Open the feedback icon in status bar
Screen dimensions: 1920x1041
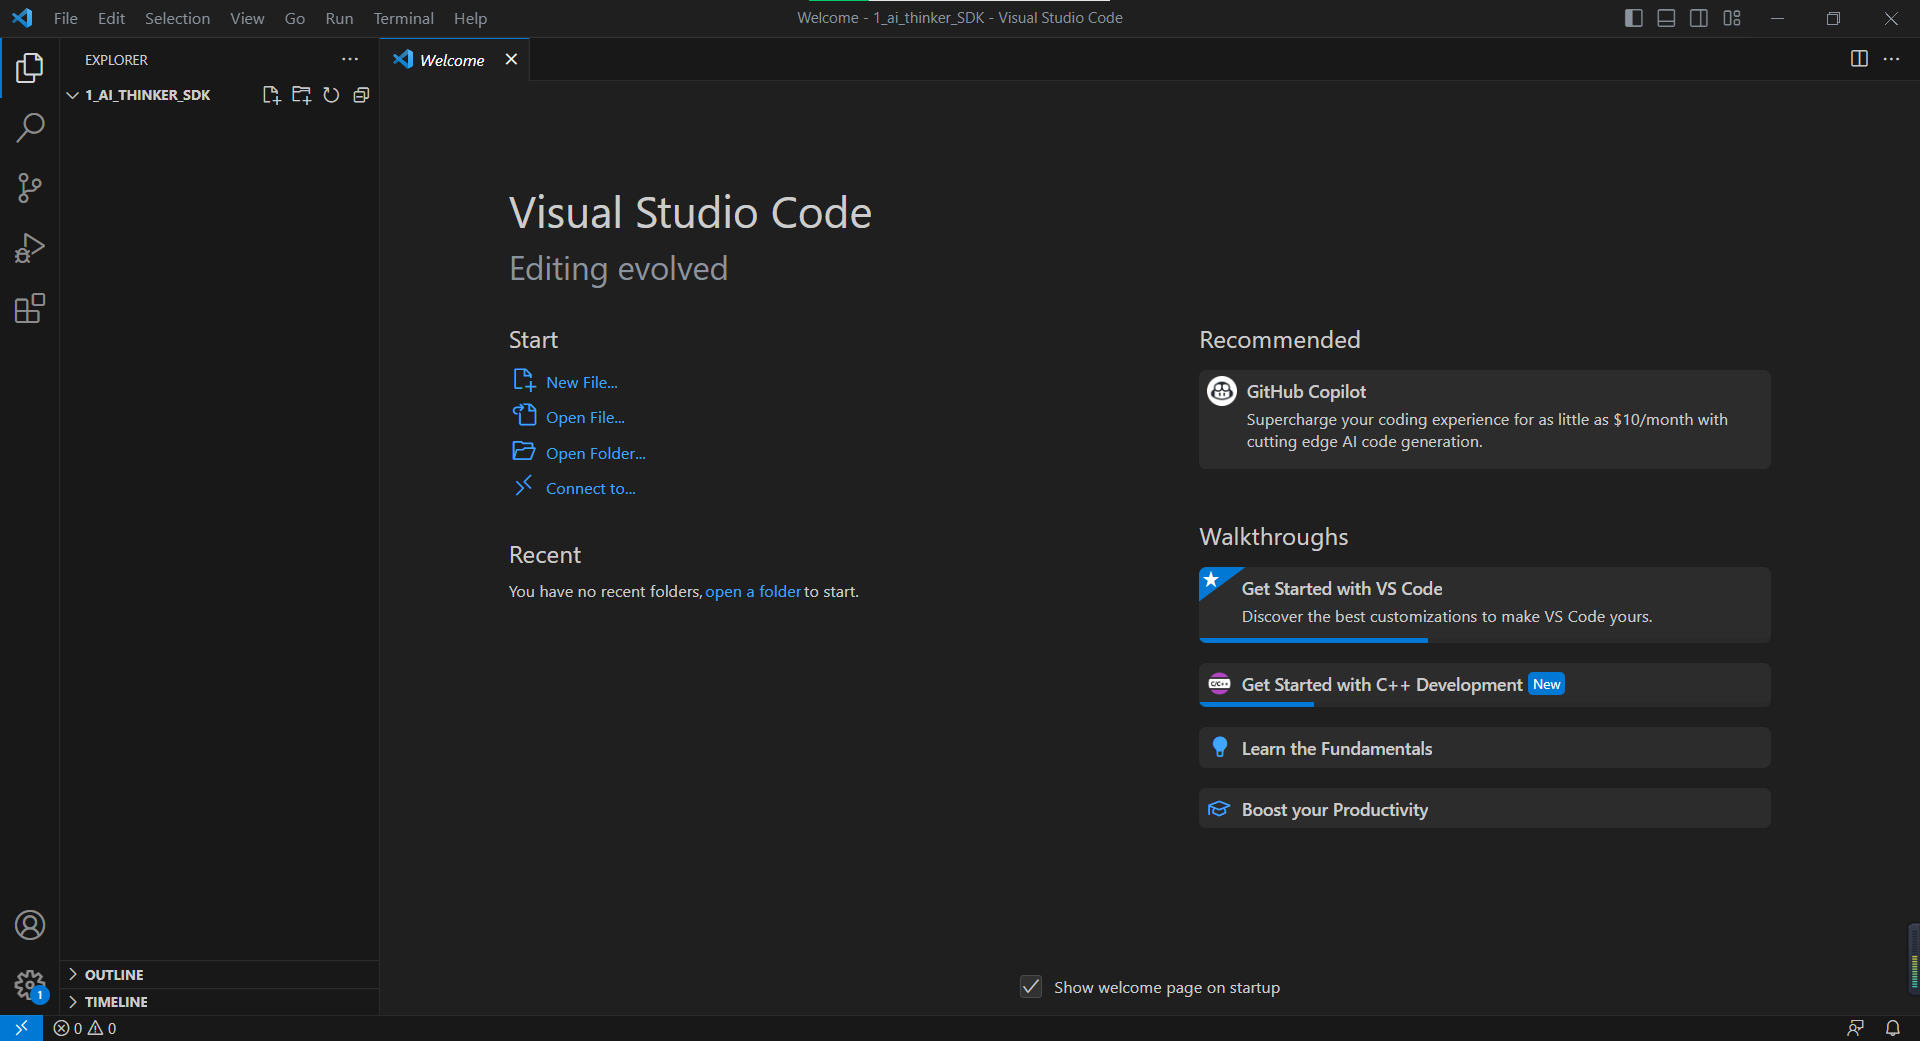click(1856, 1028)
